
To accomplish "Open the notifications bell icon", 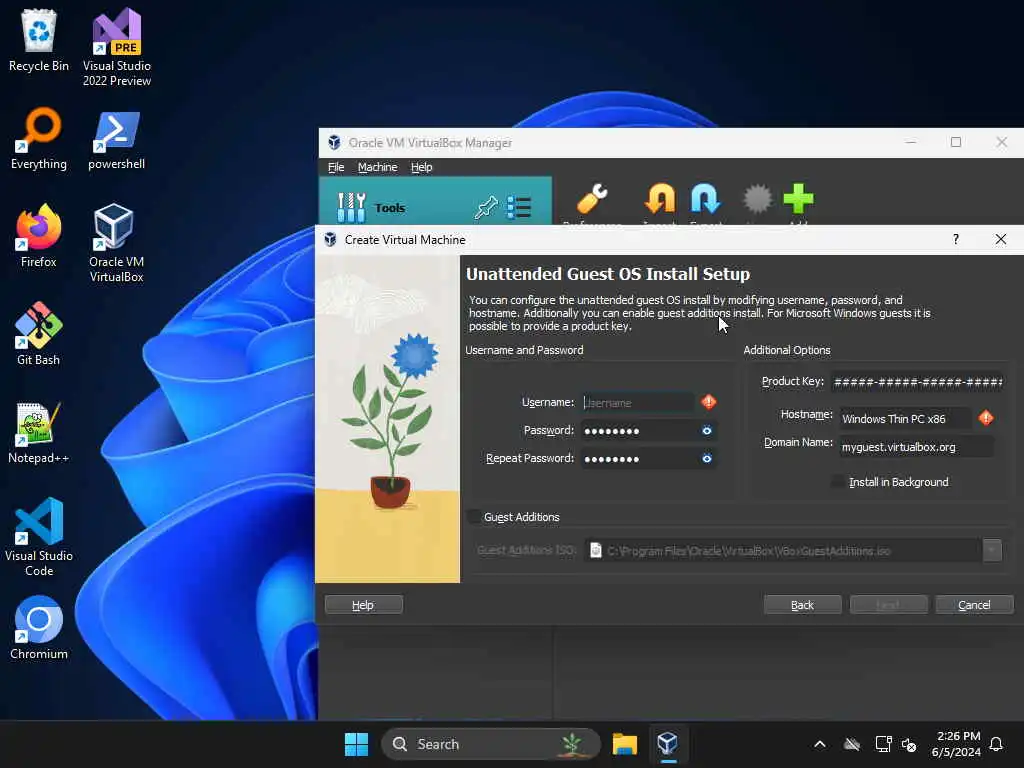I will click(996, 744).
